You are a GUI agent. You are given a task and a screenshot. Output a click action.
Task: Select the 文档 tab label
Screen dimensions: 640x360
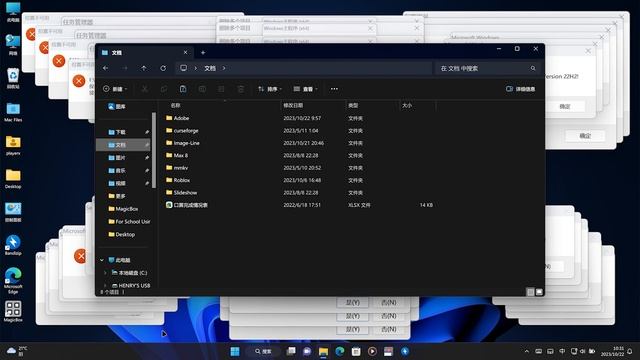point(117,53)
